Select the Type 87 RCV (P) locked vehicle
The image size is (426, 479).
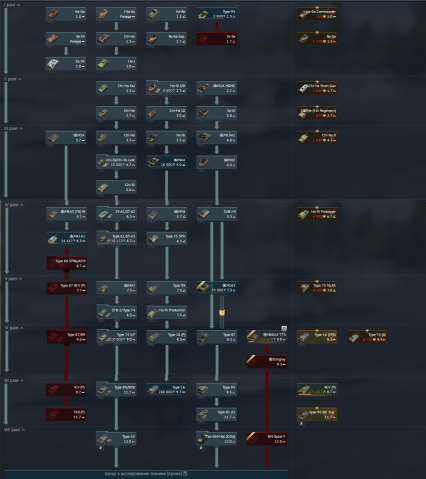click(x=66, y=288)
